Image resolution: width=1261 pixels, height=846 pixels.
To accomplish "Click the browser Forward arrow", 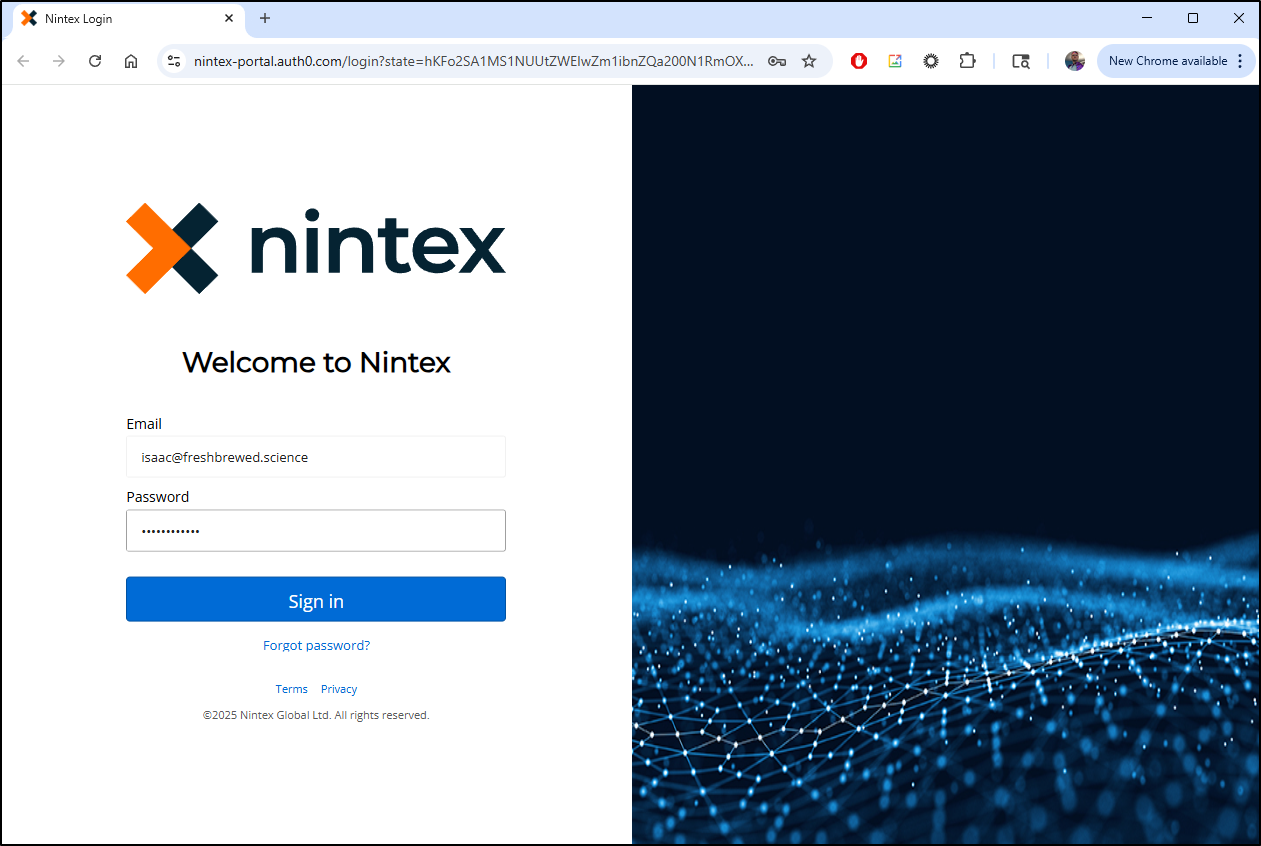I will (x=59, y=61).
